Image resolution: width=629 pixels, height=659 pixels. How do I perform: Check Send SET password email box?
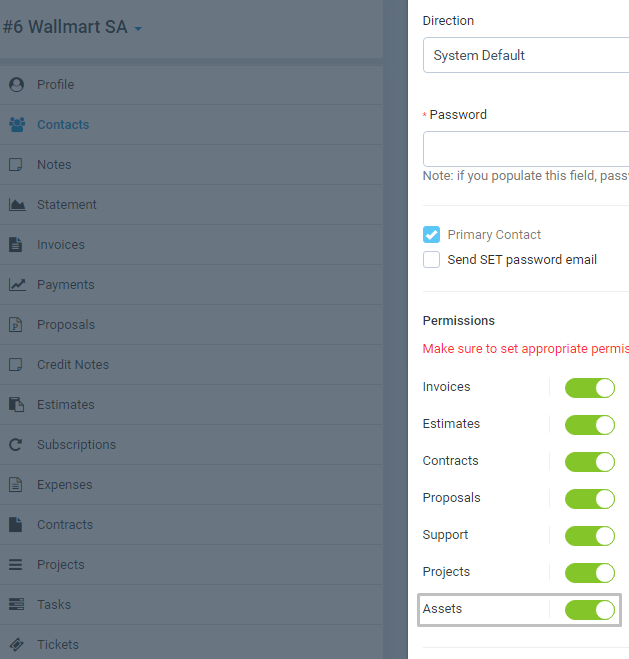[432, 260]
